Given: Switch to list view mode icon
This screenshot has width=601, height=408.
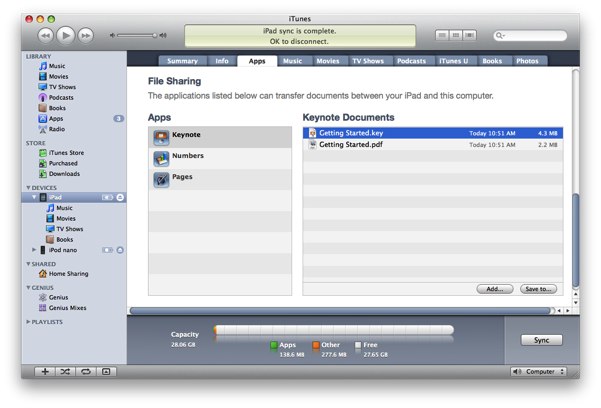Looking at the screenshot, I should click(442, 35).
